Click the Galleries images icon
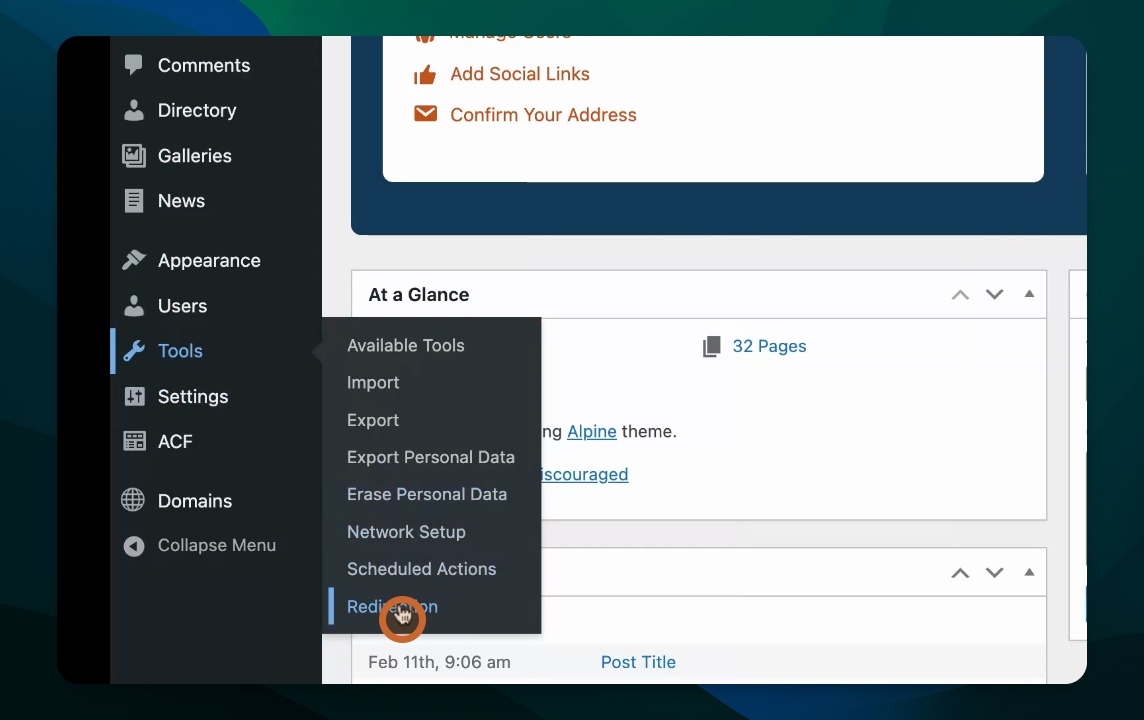This screenshot has height=720, width=1144. [x=134, y=155]
